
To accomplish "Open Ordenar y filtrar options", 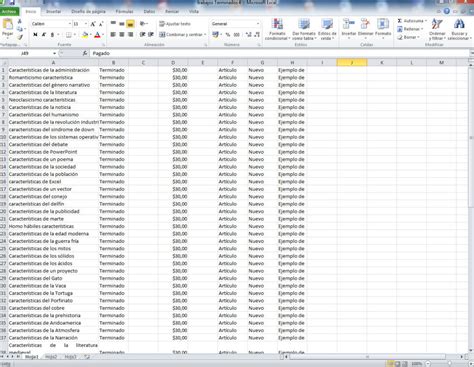I will [437, 30].
